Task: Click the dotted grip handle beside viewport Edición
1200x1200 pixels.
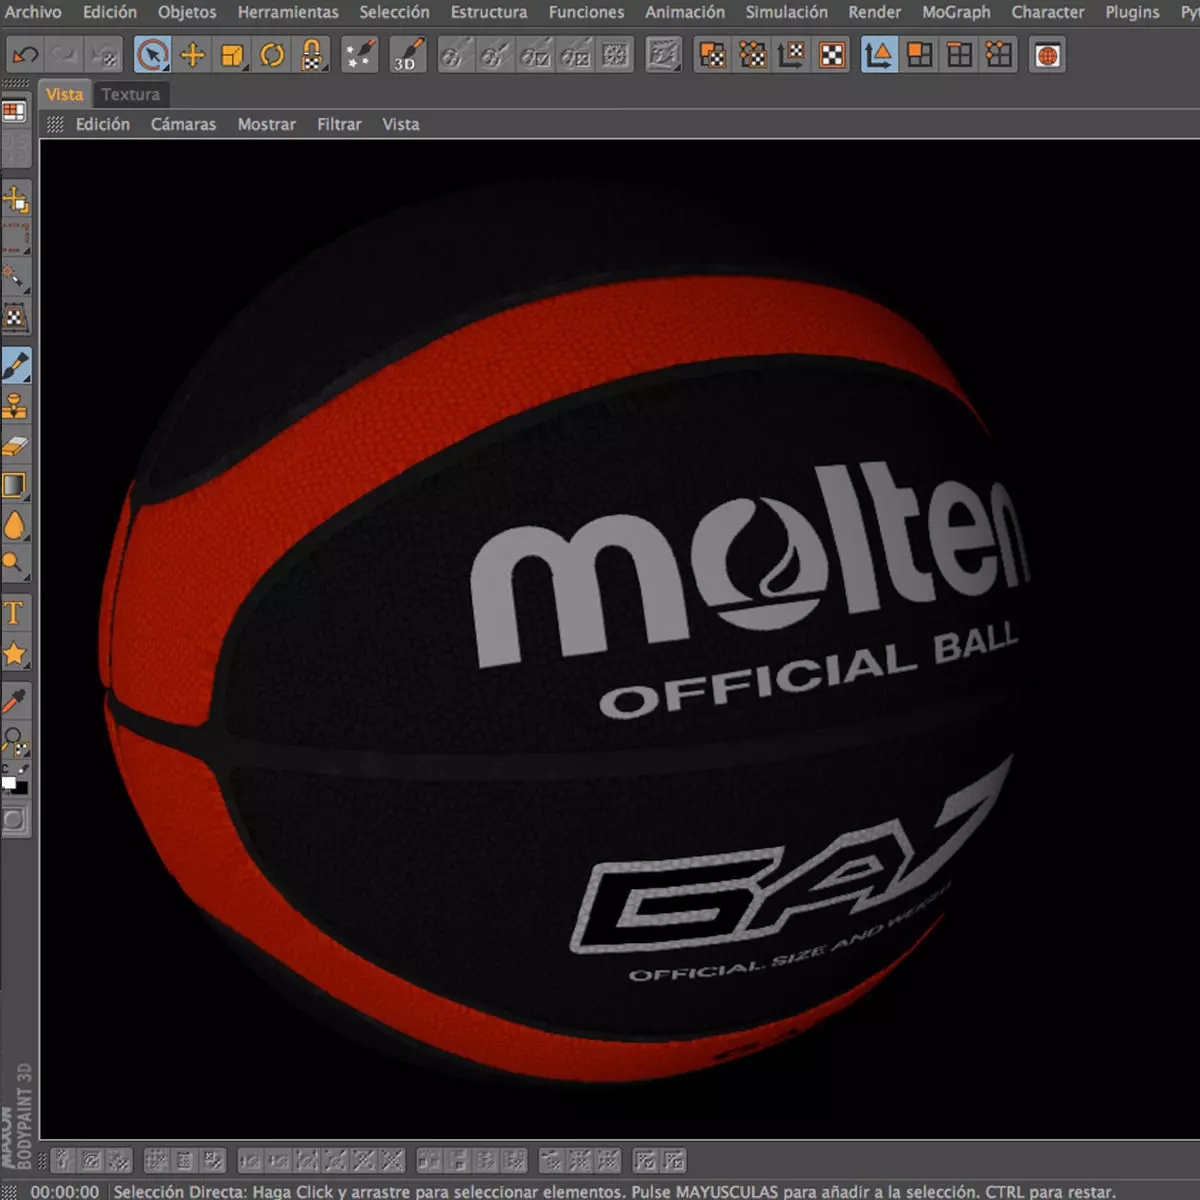Action: (55, 124)
